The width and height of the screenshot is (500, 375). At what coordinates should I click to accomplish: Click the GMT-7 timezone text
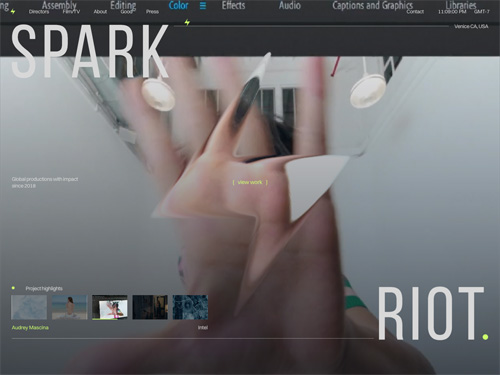coord(482,12)
